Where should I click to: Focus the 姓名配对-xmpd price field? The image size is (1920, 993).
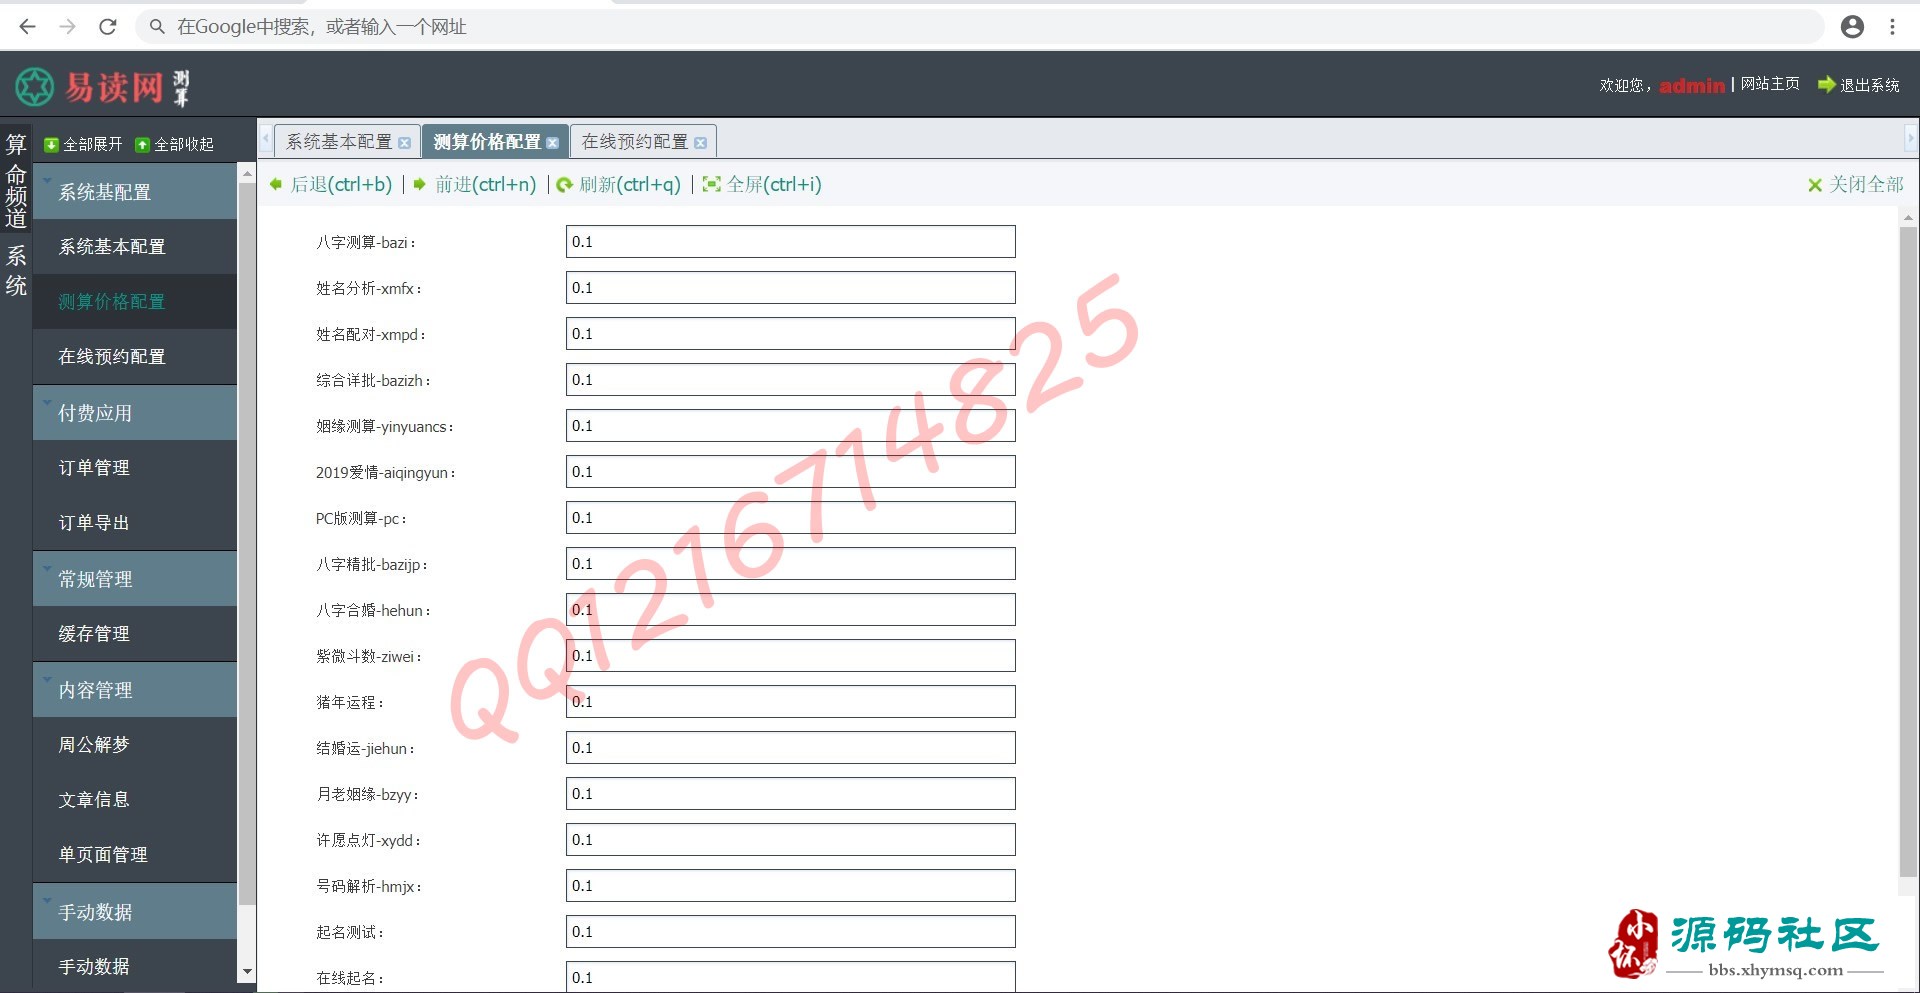pos(790,334)
